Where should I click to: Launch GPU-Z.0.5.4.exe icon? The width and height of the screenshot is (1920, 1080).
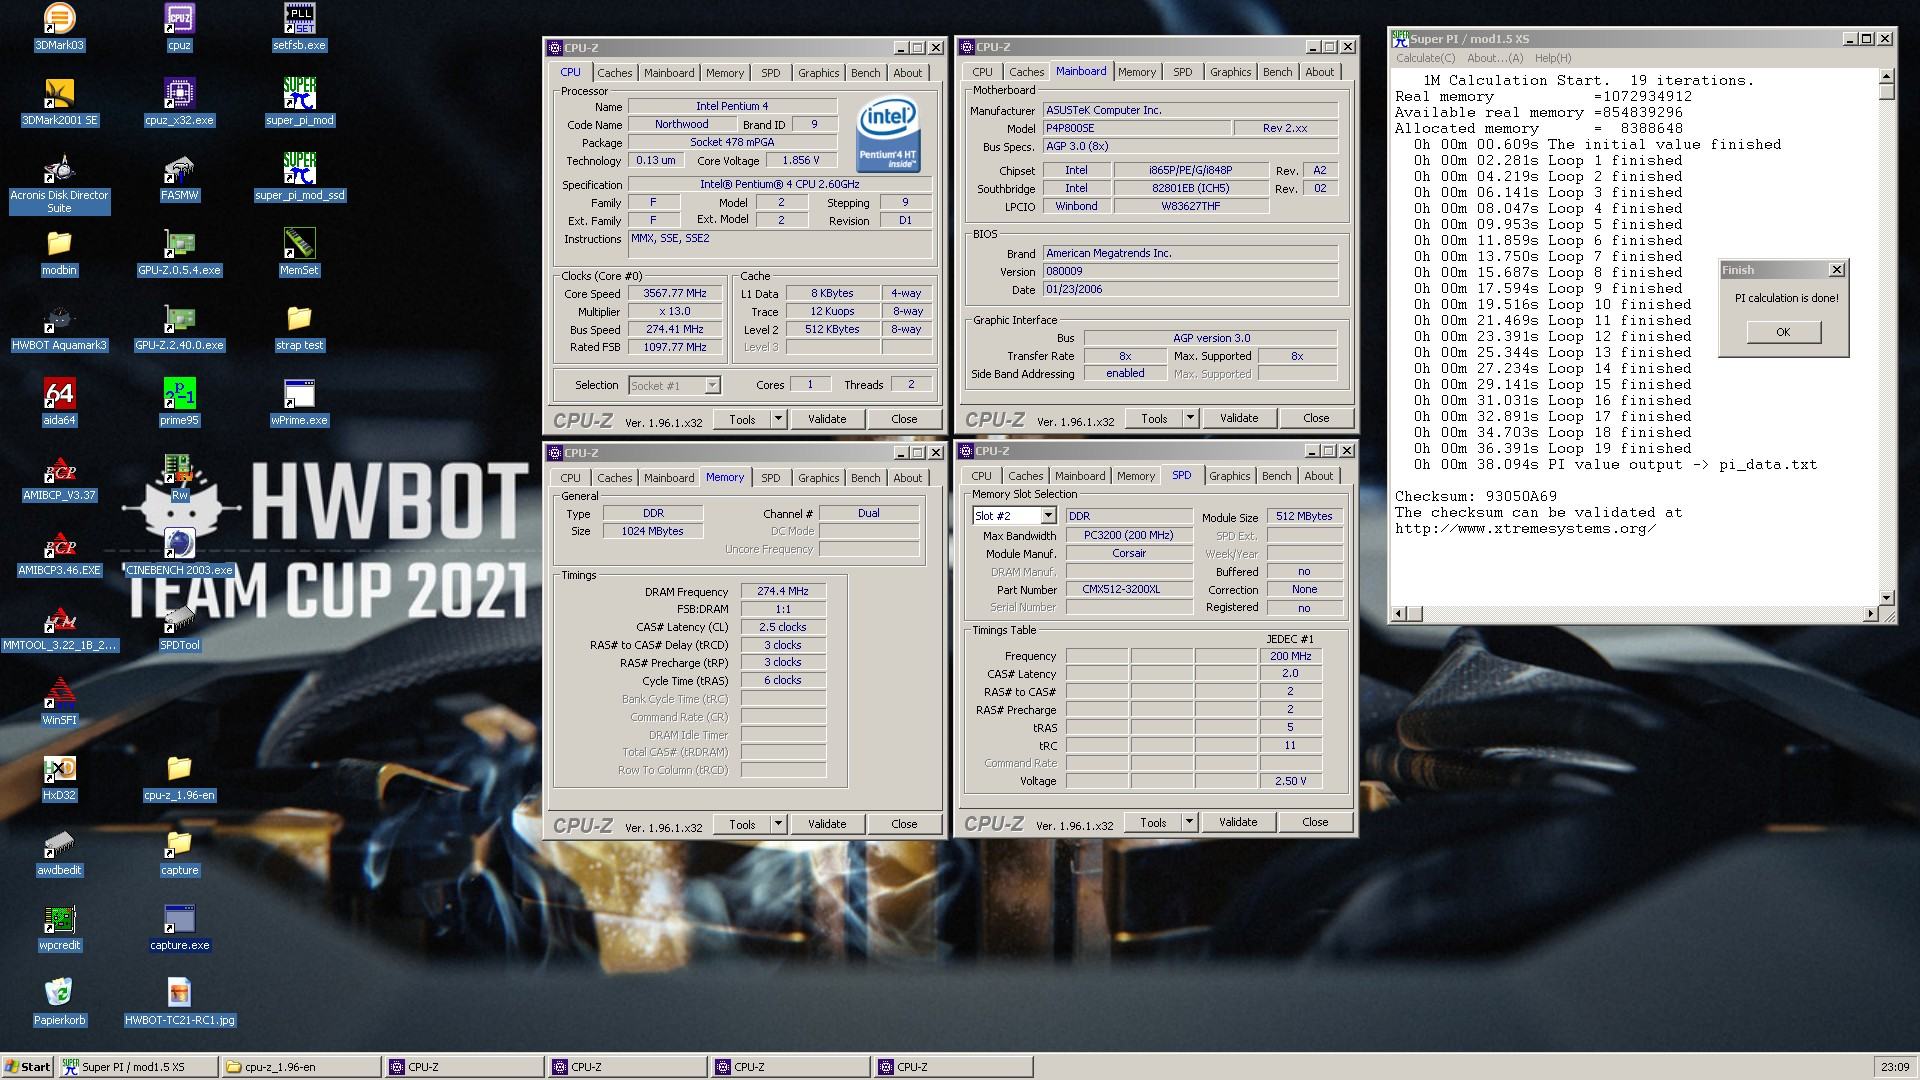[x=179, y=252]
